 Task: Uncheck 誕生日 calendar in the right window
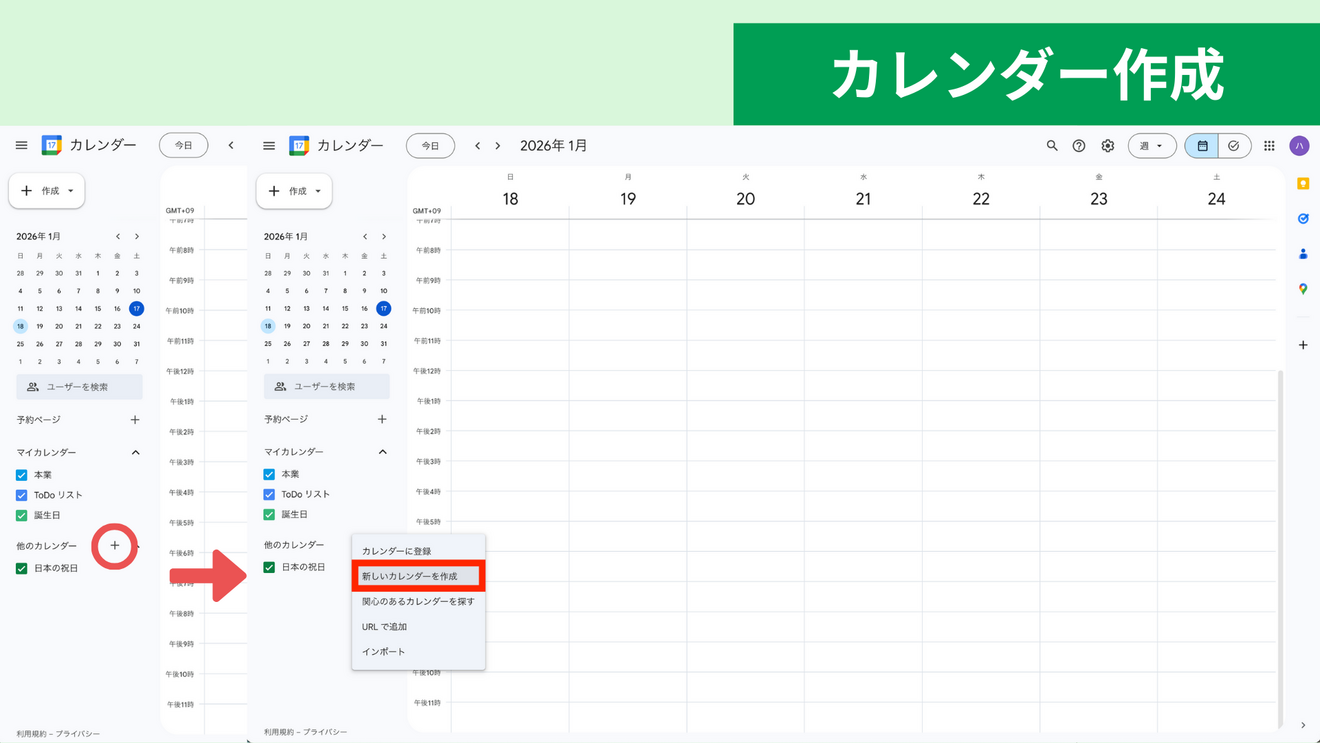click(x=268, y=514)
